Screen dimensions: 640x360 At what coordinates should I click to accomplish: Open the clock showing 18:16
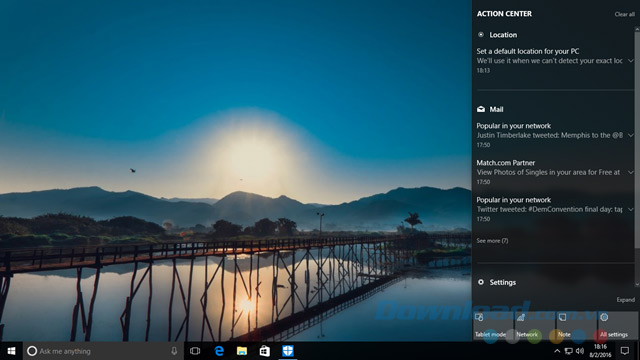pos(600,351)
